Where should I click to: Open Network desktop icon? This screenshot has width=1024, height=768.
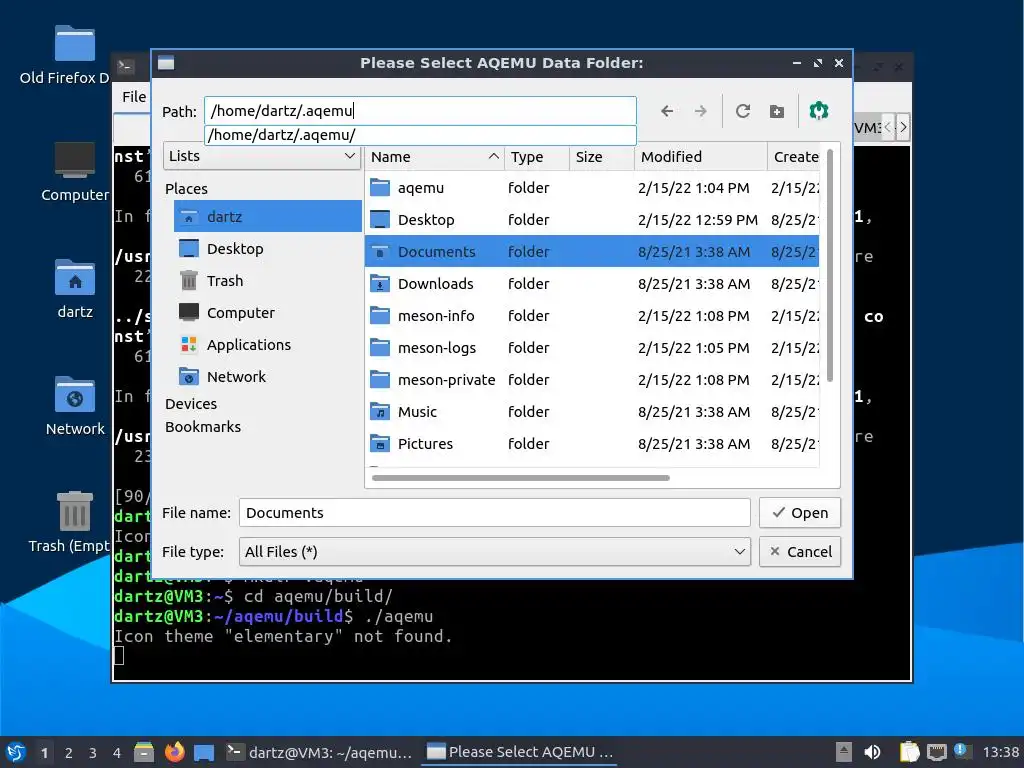point(74,406)
